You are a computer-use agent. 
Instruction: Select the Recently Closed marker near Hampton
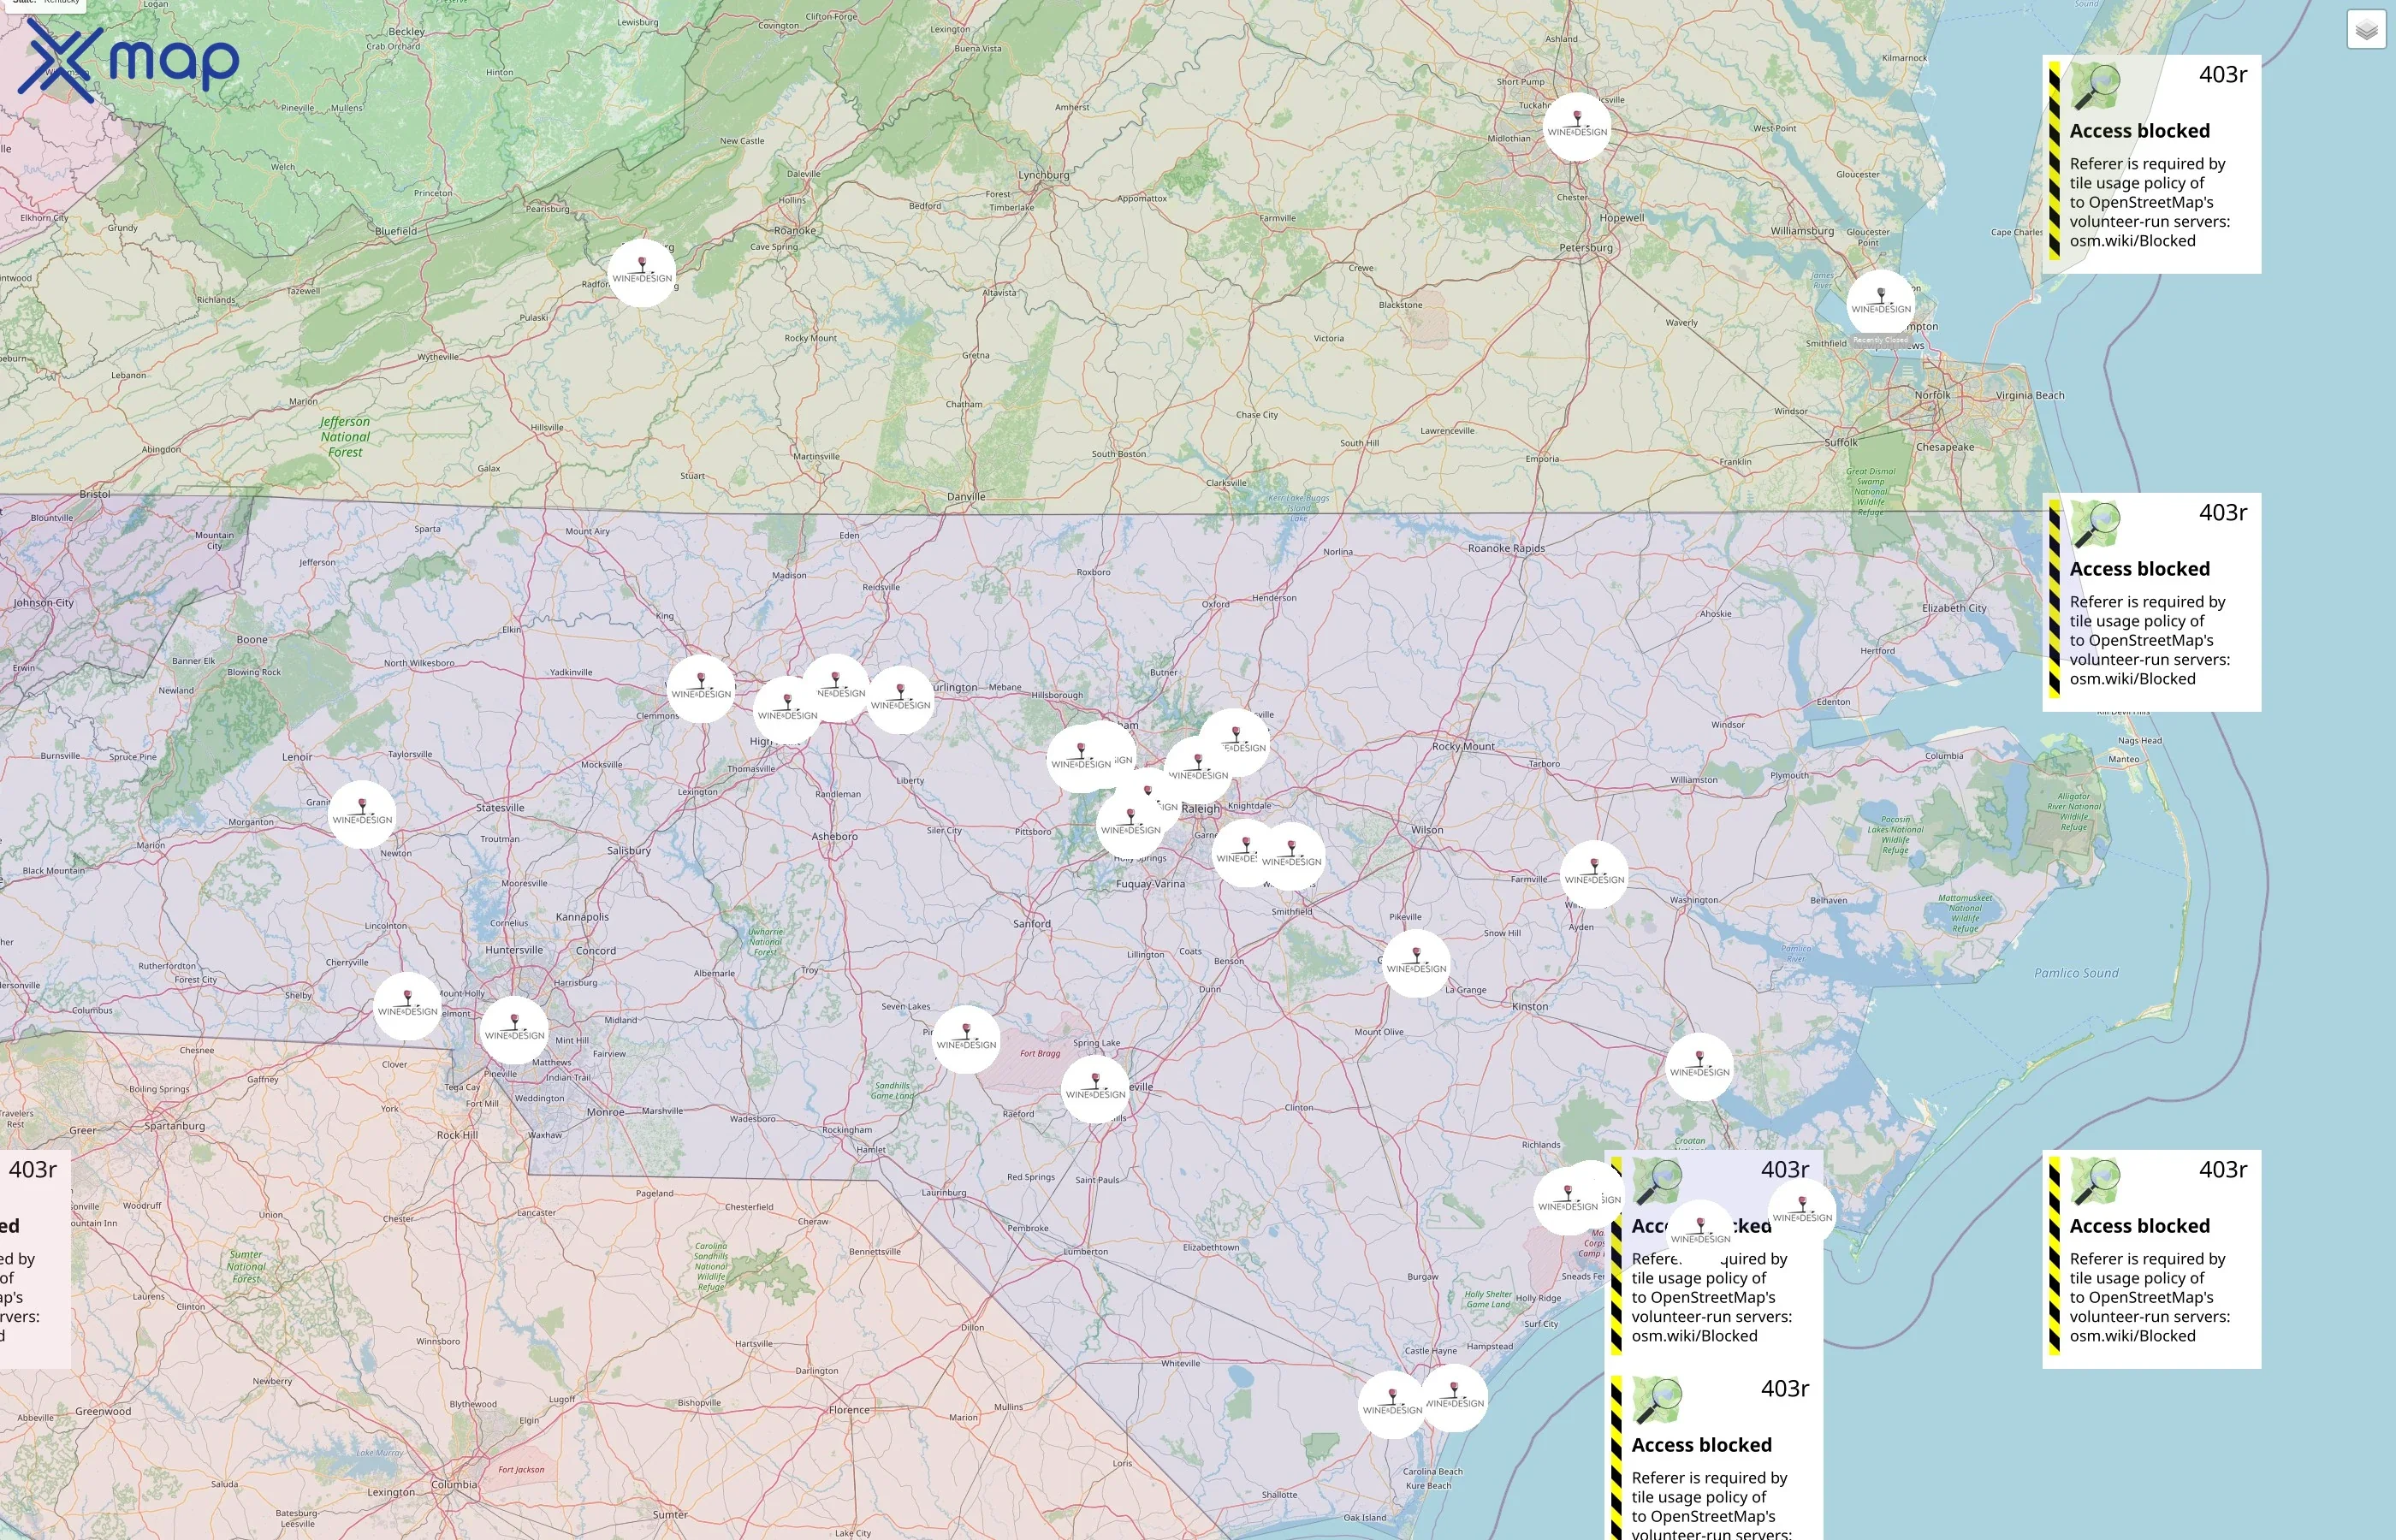click(1880, 304)
